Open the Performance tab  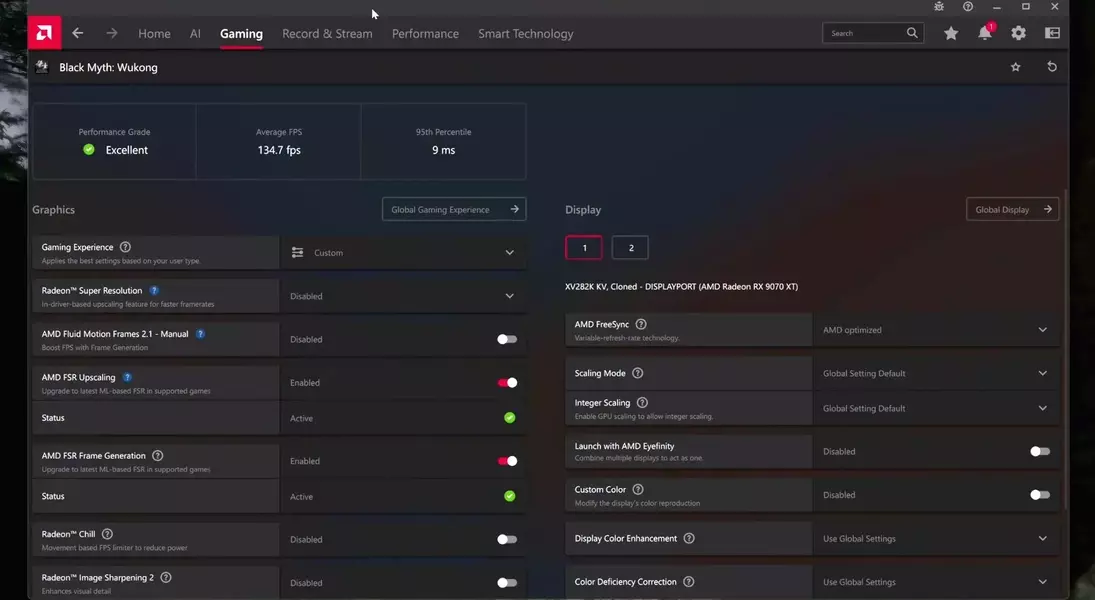tap(425, 33)
